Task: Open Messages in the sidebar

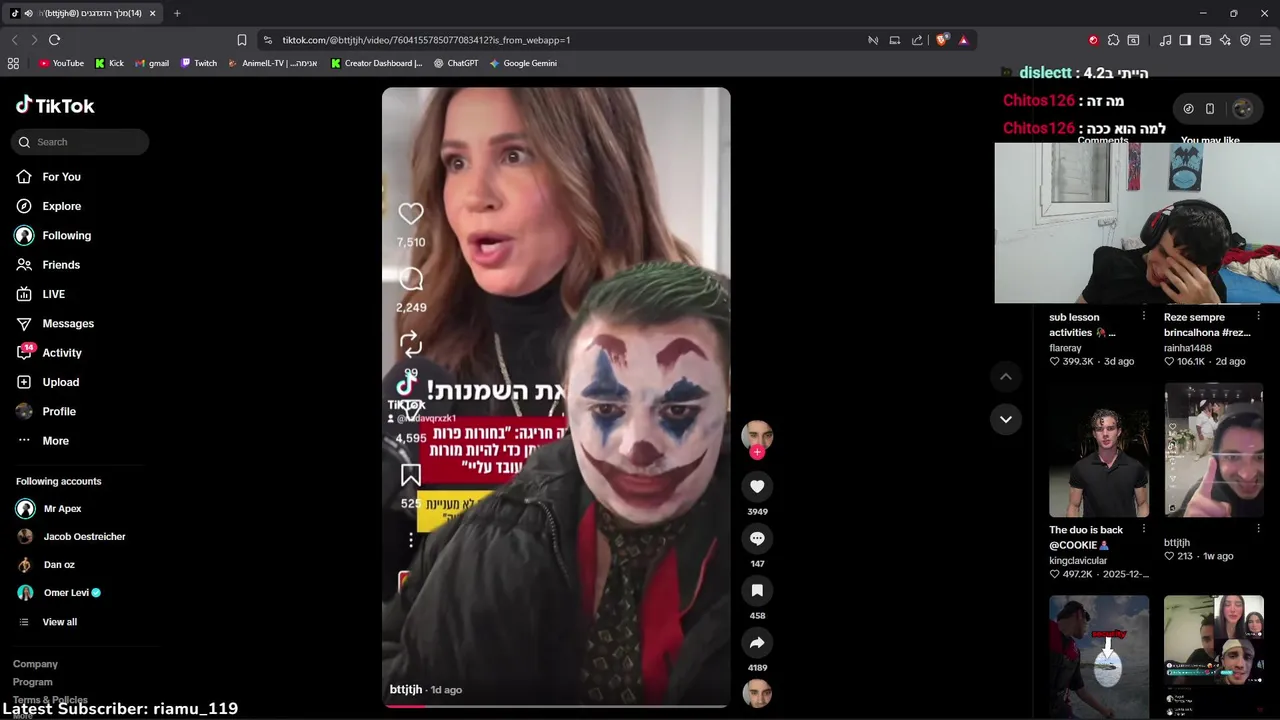Action: (68, 324)
